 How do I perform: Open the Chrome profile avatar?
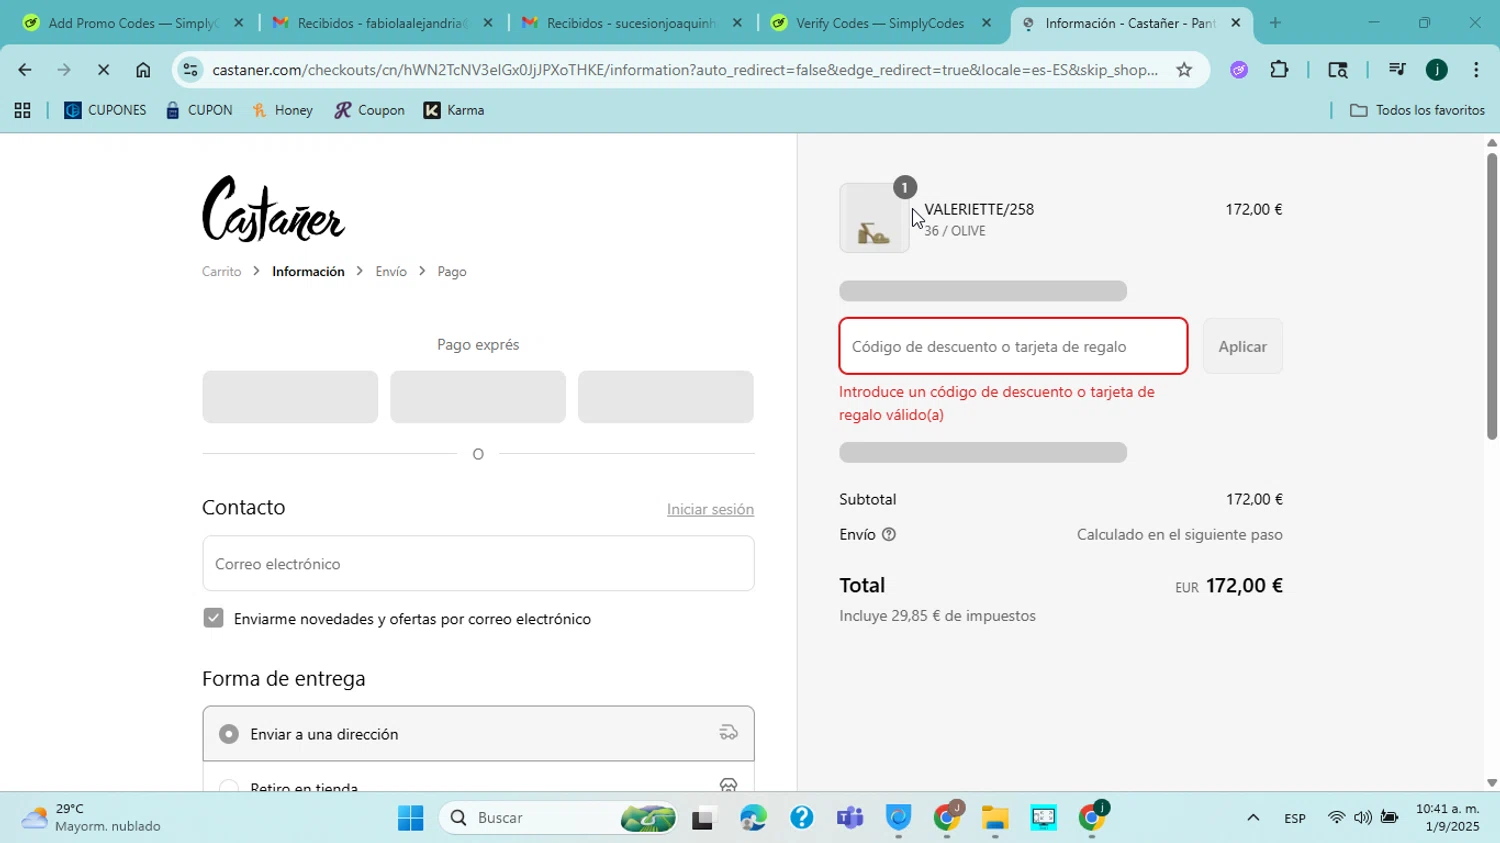1437,70
